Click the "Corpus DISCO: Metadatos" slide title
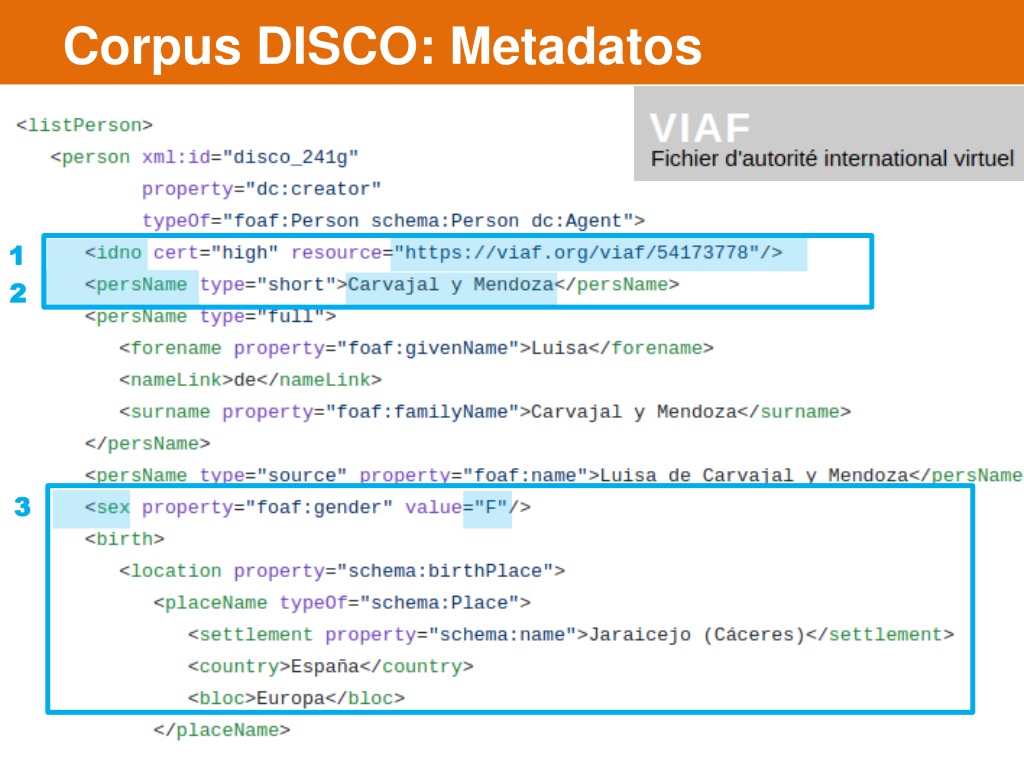Viewport: 1024px width, 768px height. [x=382, y=46]
